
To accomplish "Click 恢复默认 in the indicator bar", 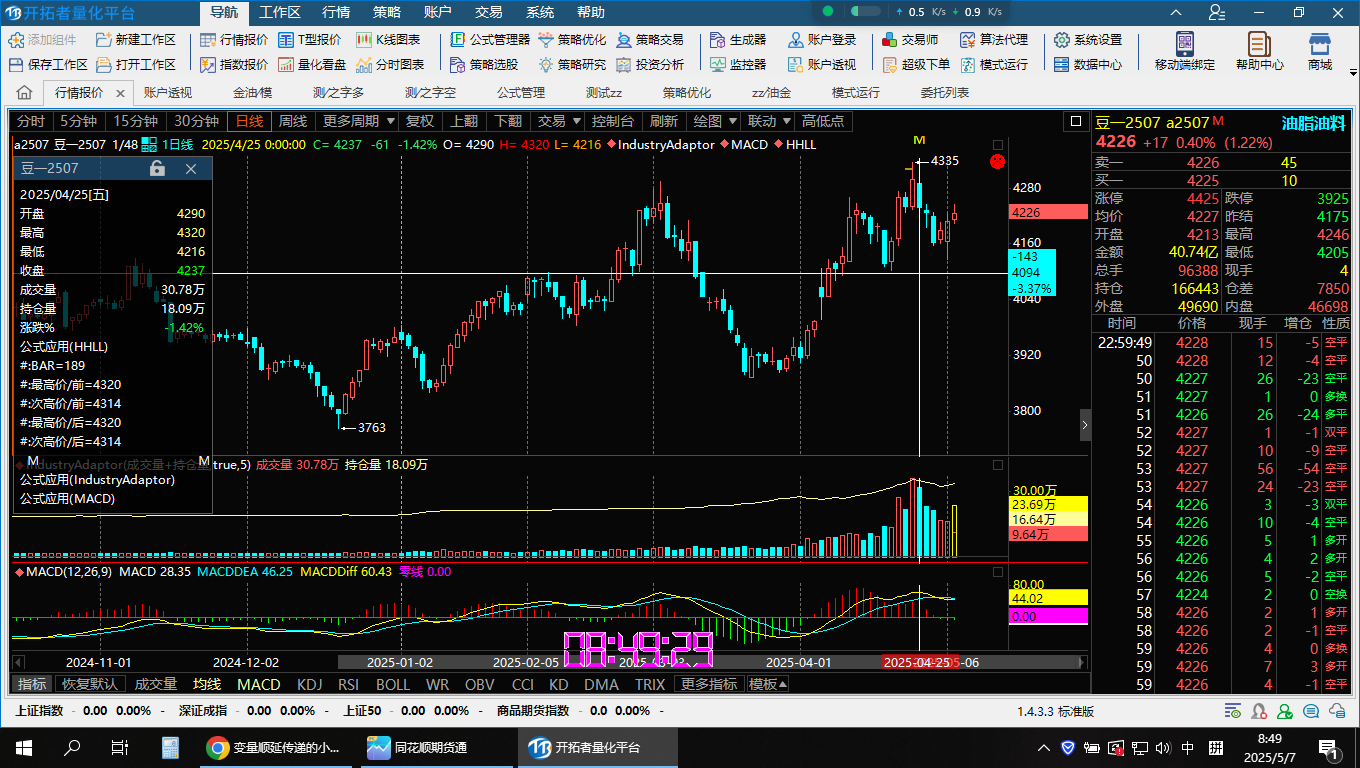I will [90, 684].
